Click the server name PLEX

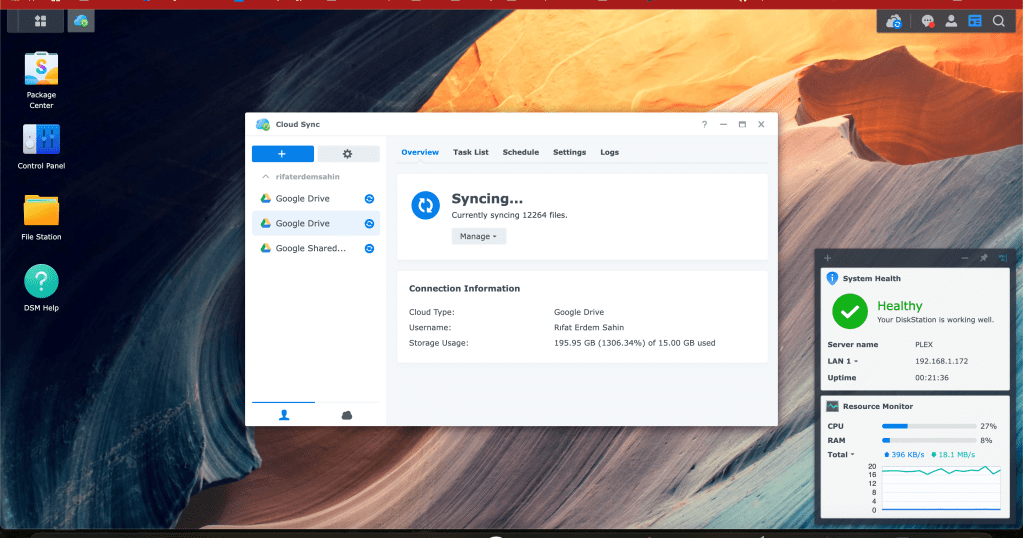[x=924, y=344]
